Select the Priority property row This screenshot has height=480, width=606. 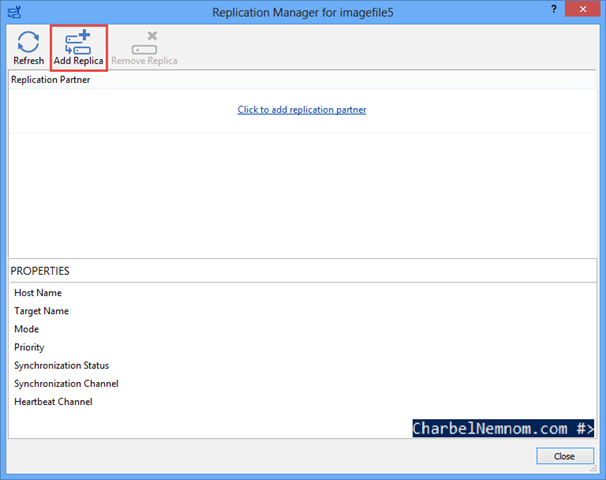click(x=302, y=347)
